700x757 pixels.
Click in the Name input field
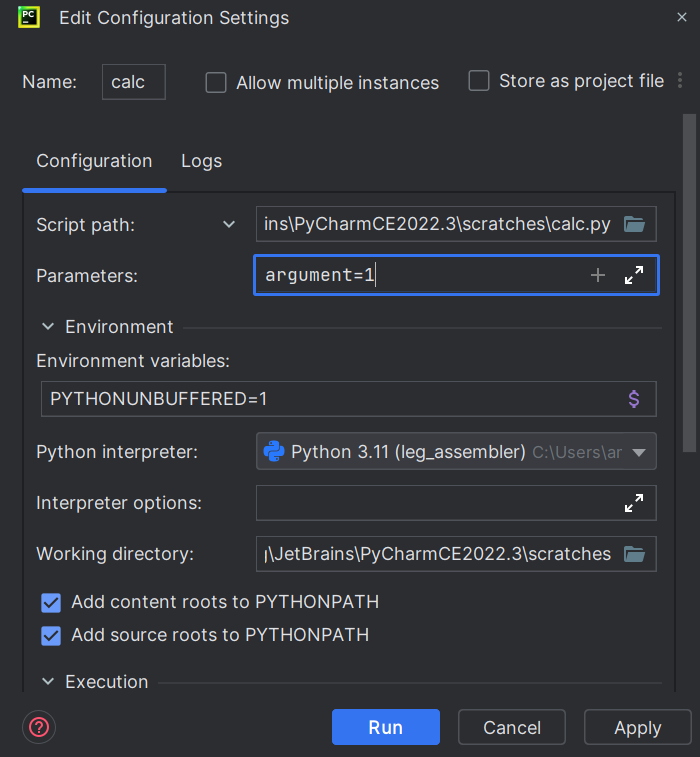click(133, 82)
